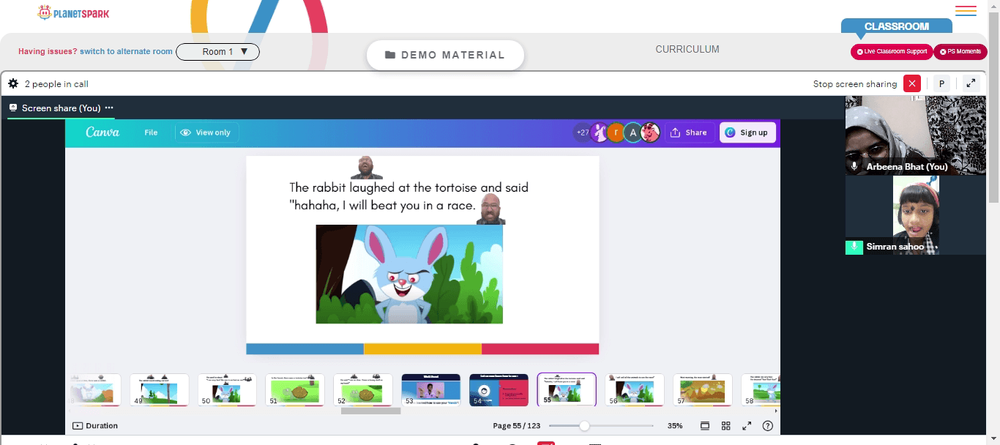The image size is (1000, 445).
Task: Select the Classroom tab
Action: click(x=897, y=26)
